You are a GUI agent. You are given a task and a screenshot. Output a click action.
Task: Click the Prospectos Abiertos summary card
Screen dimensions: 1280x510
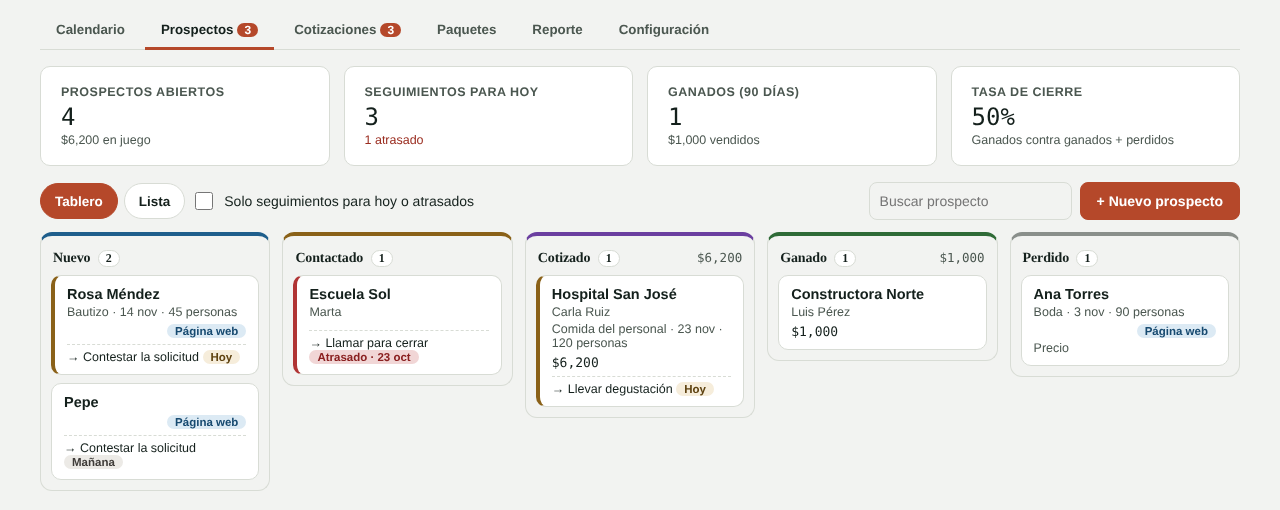185,116
